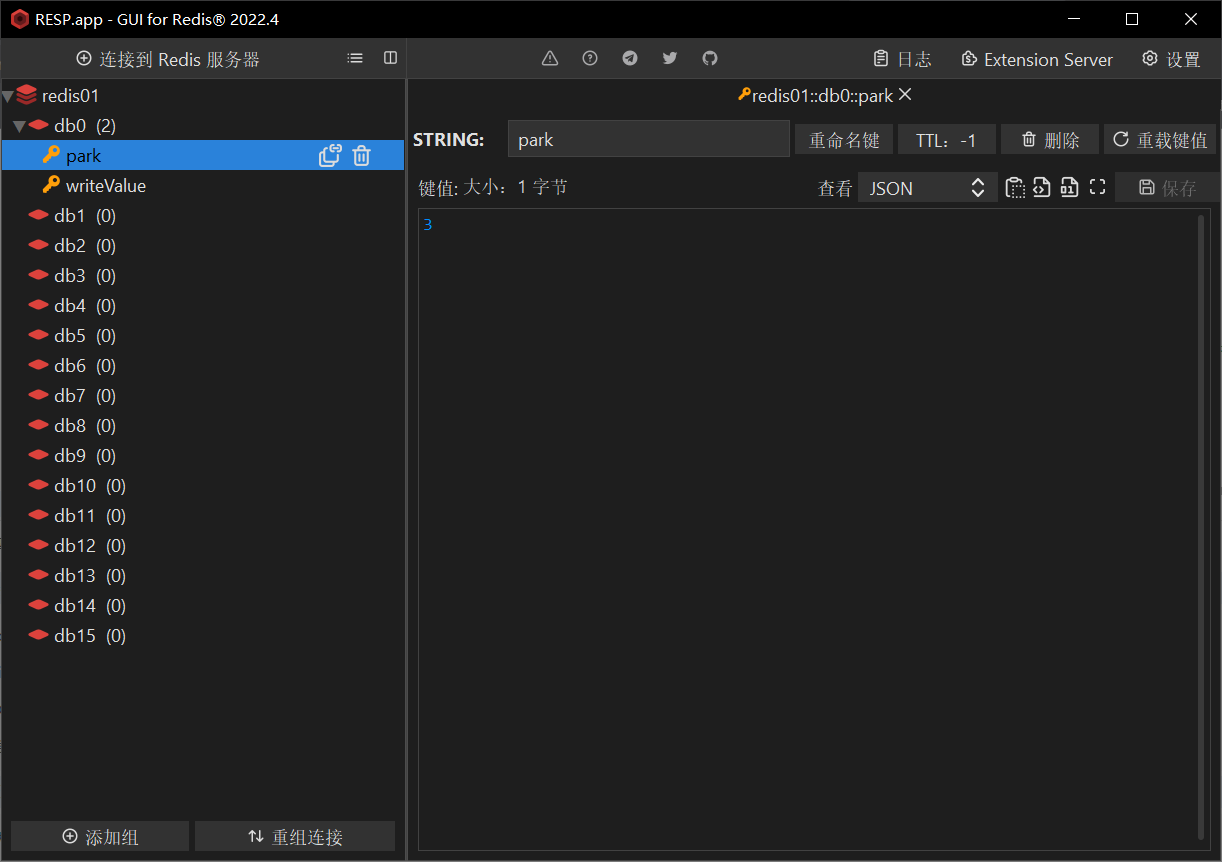This screenshot has width=1222, height=862.
Task: Select database db8 (0)
Action: [x=203, y=425]
